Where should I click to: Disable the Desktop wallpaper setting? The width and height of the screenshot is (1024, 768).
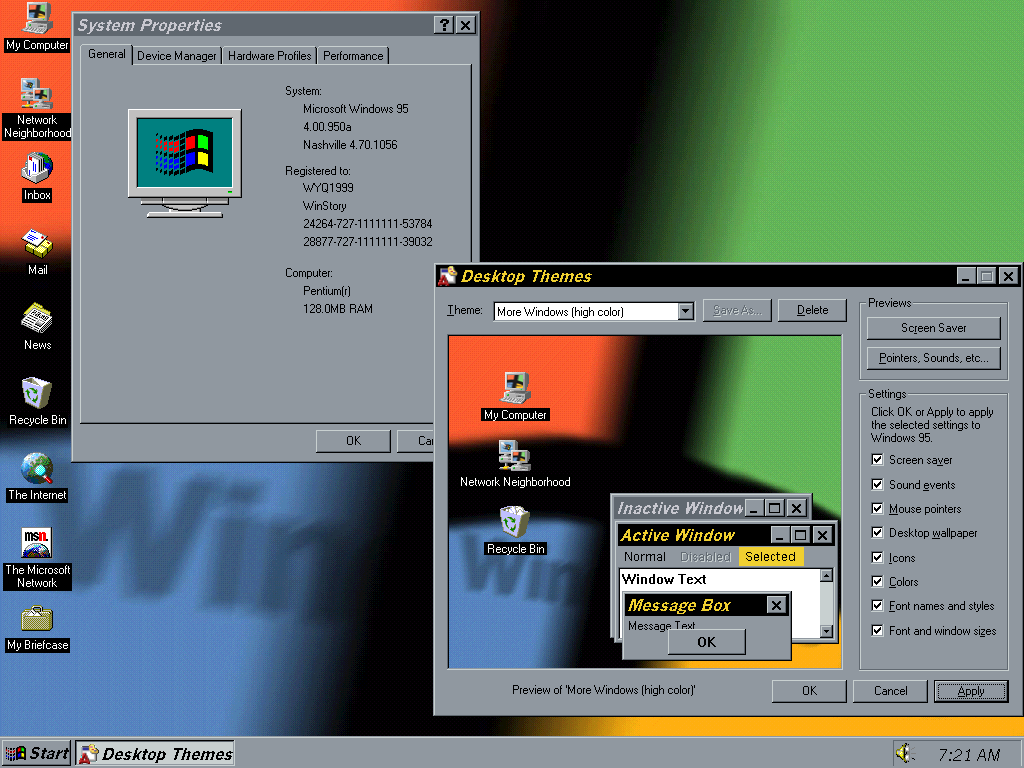877,533
